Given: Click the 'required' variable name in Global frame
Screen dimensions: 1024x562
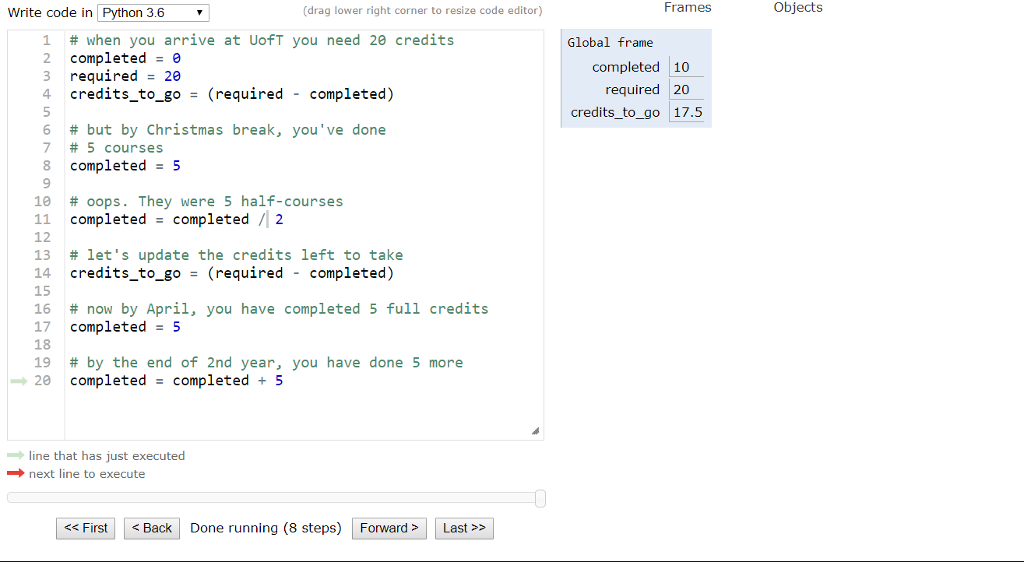Looking at the screenshot, I should (632, 89).
